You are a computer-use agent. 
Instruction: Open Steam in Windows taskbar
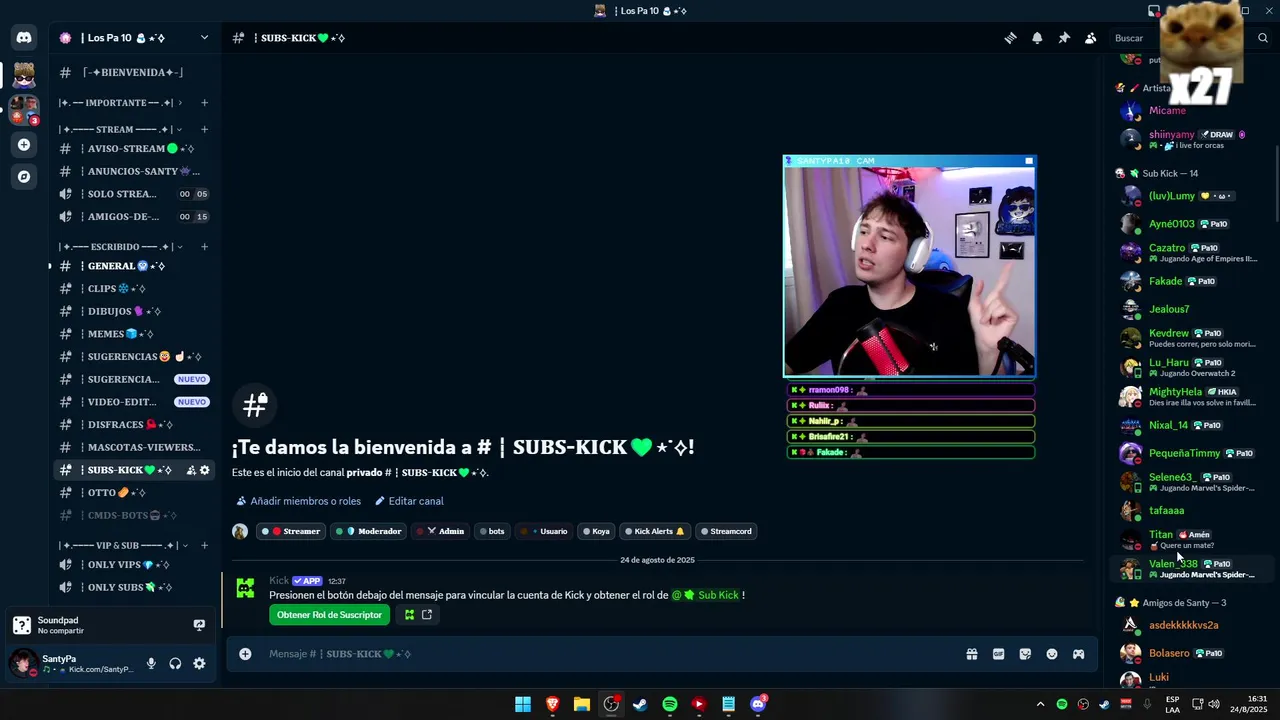640,705
